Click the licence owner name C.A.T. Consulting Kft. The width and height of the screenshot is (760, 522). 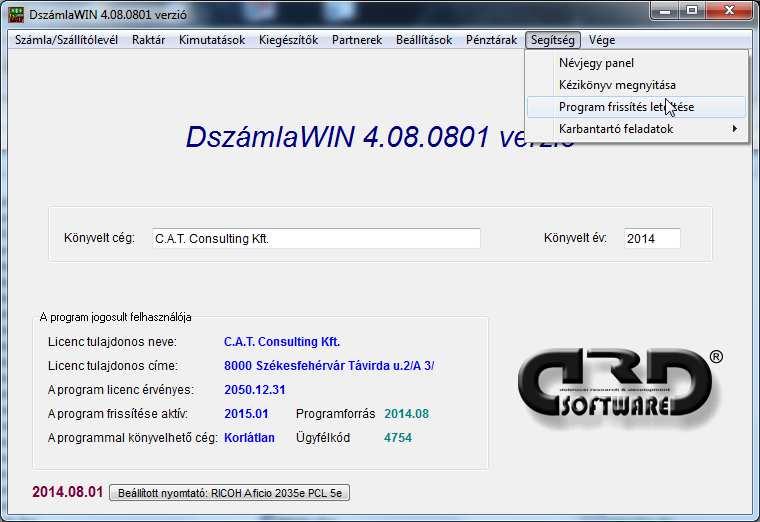(282, 342)
